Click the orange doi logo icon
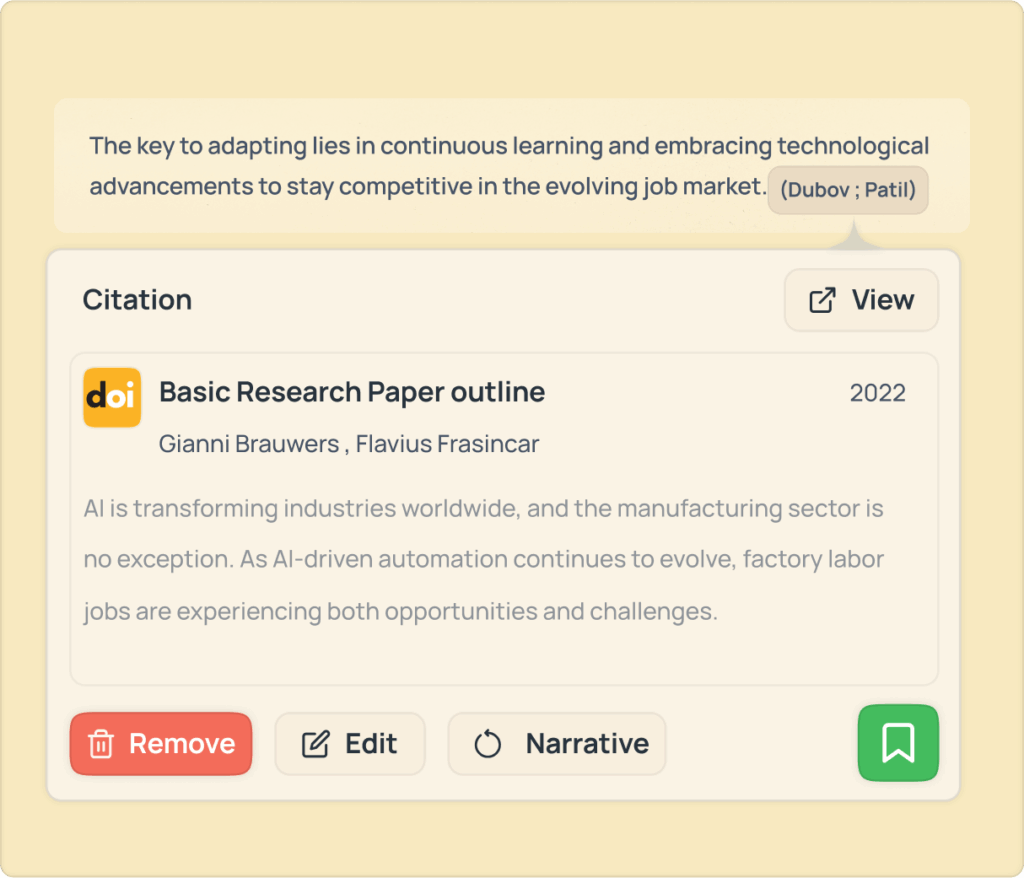This screenshot has width=1024, height=878. tap(112, 397)
